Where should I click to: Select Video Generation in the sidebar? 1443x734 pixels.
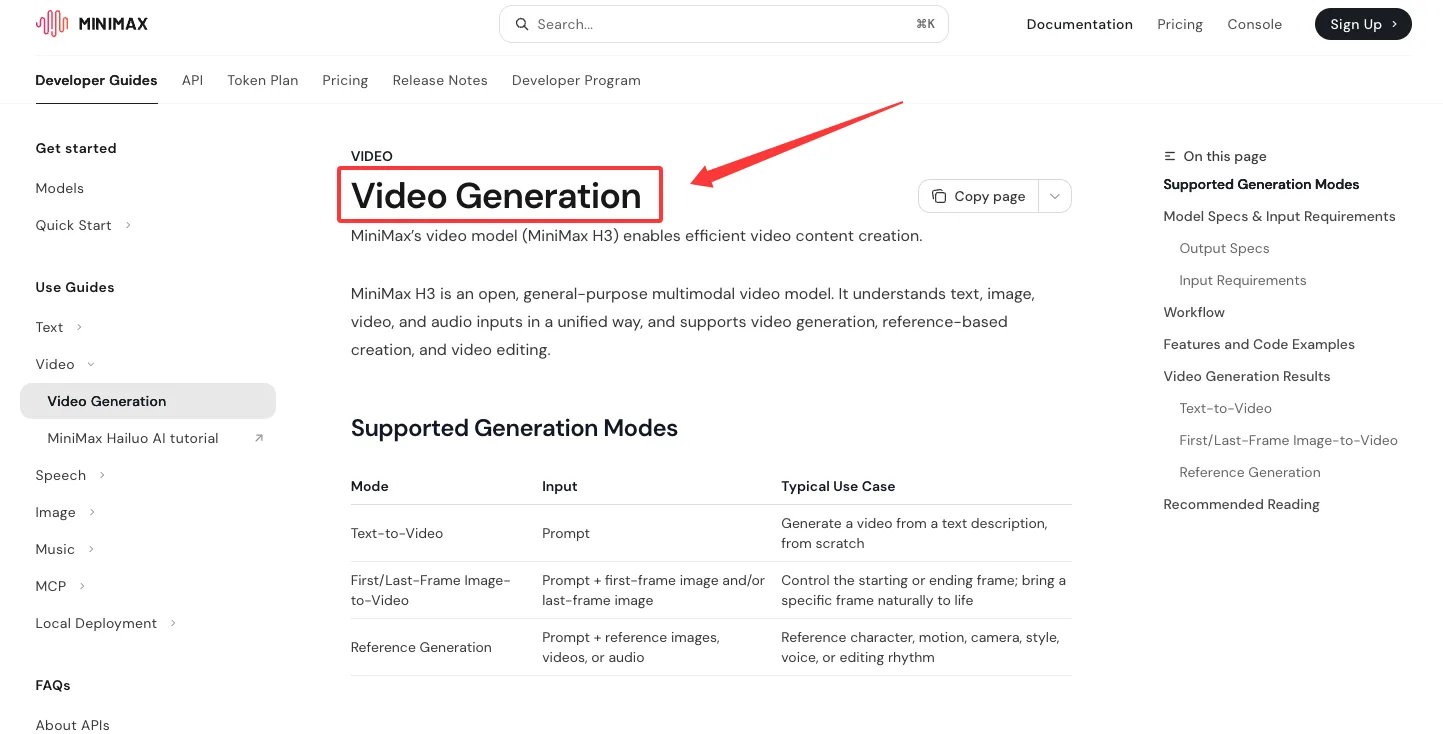coord(148,401)
